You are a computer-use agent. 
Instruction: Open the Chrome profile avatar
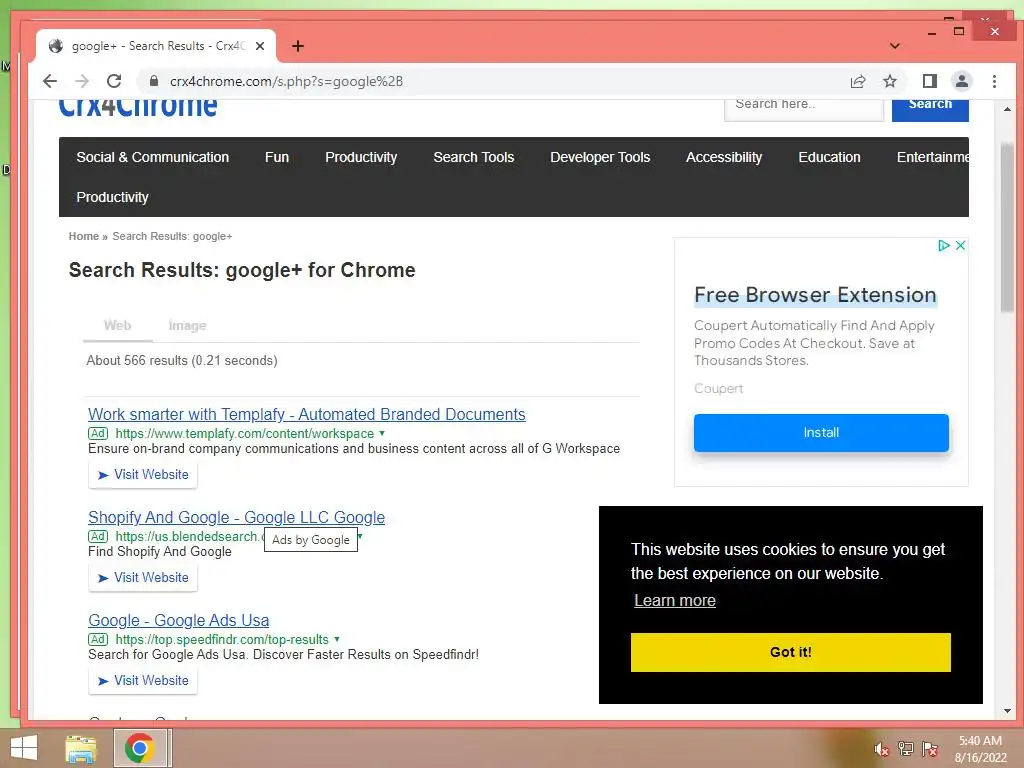click(x=961, y=81)
